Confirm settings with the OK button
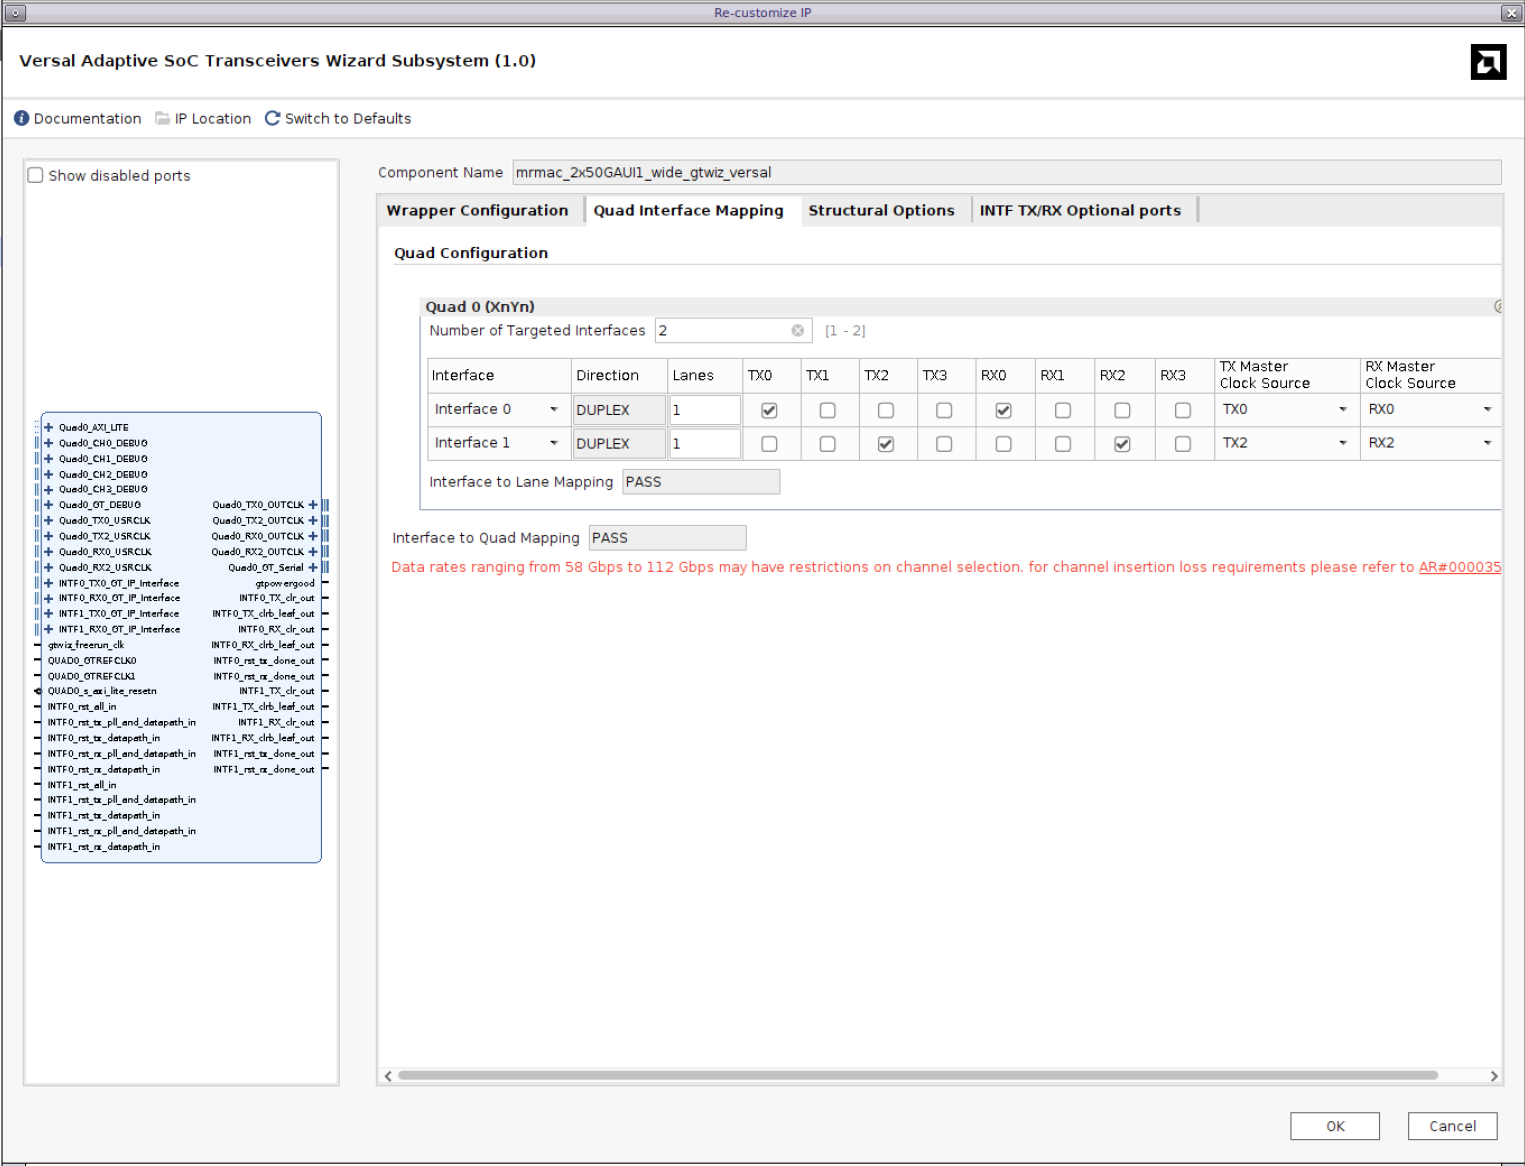This screenshot has height=1166, width=1525. pos(1335,1126)
